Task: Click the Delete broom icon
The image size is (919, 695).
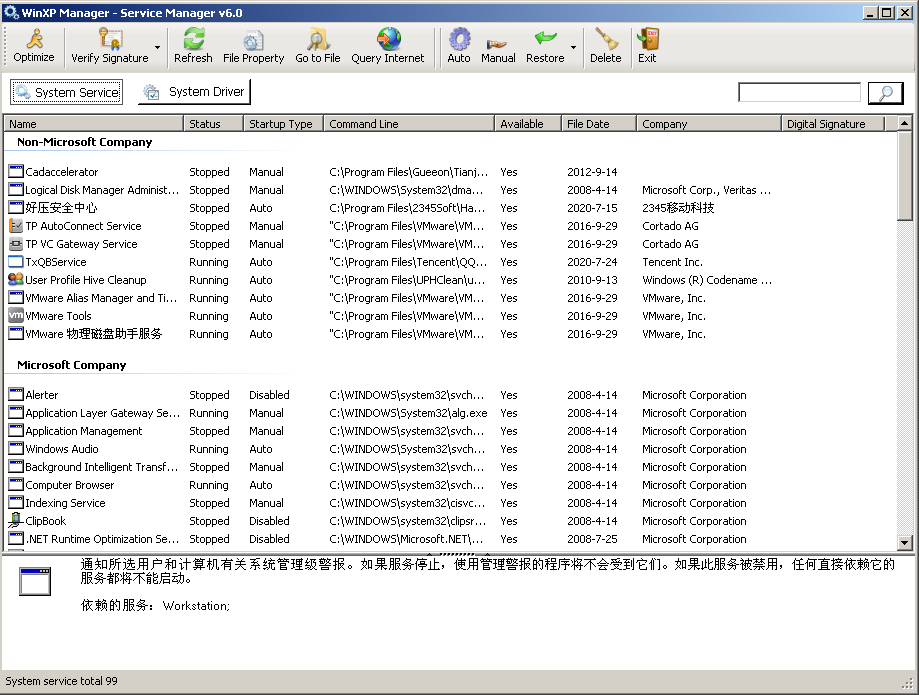Action: coord(605,46)
